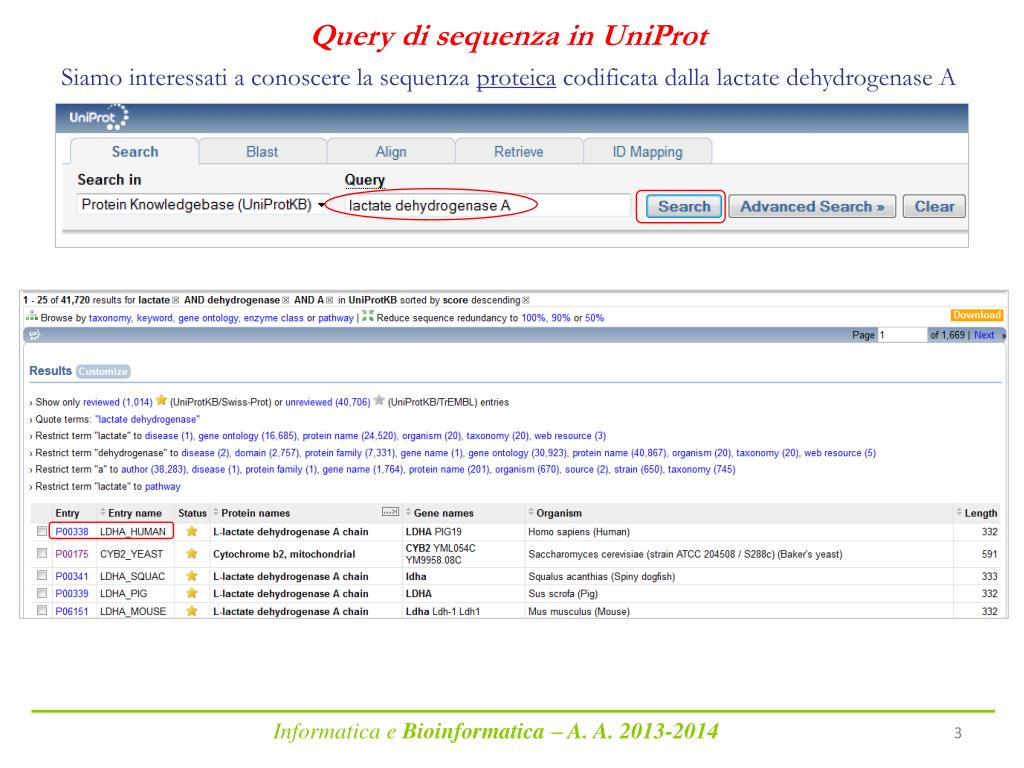Reduce sequence redundancy to 100%

click(x=533, y=318)
